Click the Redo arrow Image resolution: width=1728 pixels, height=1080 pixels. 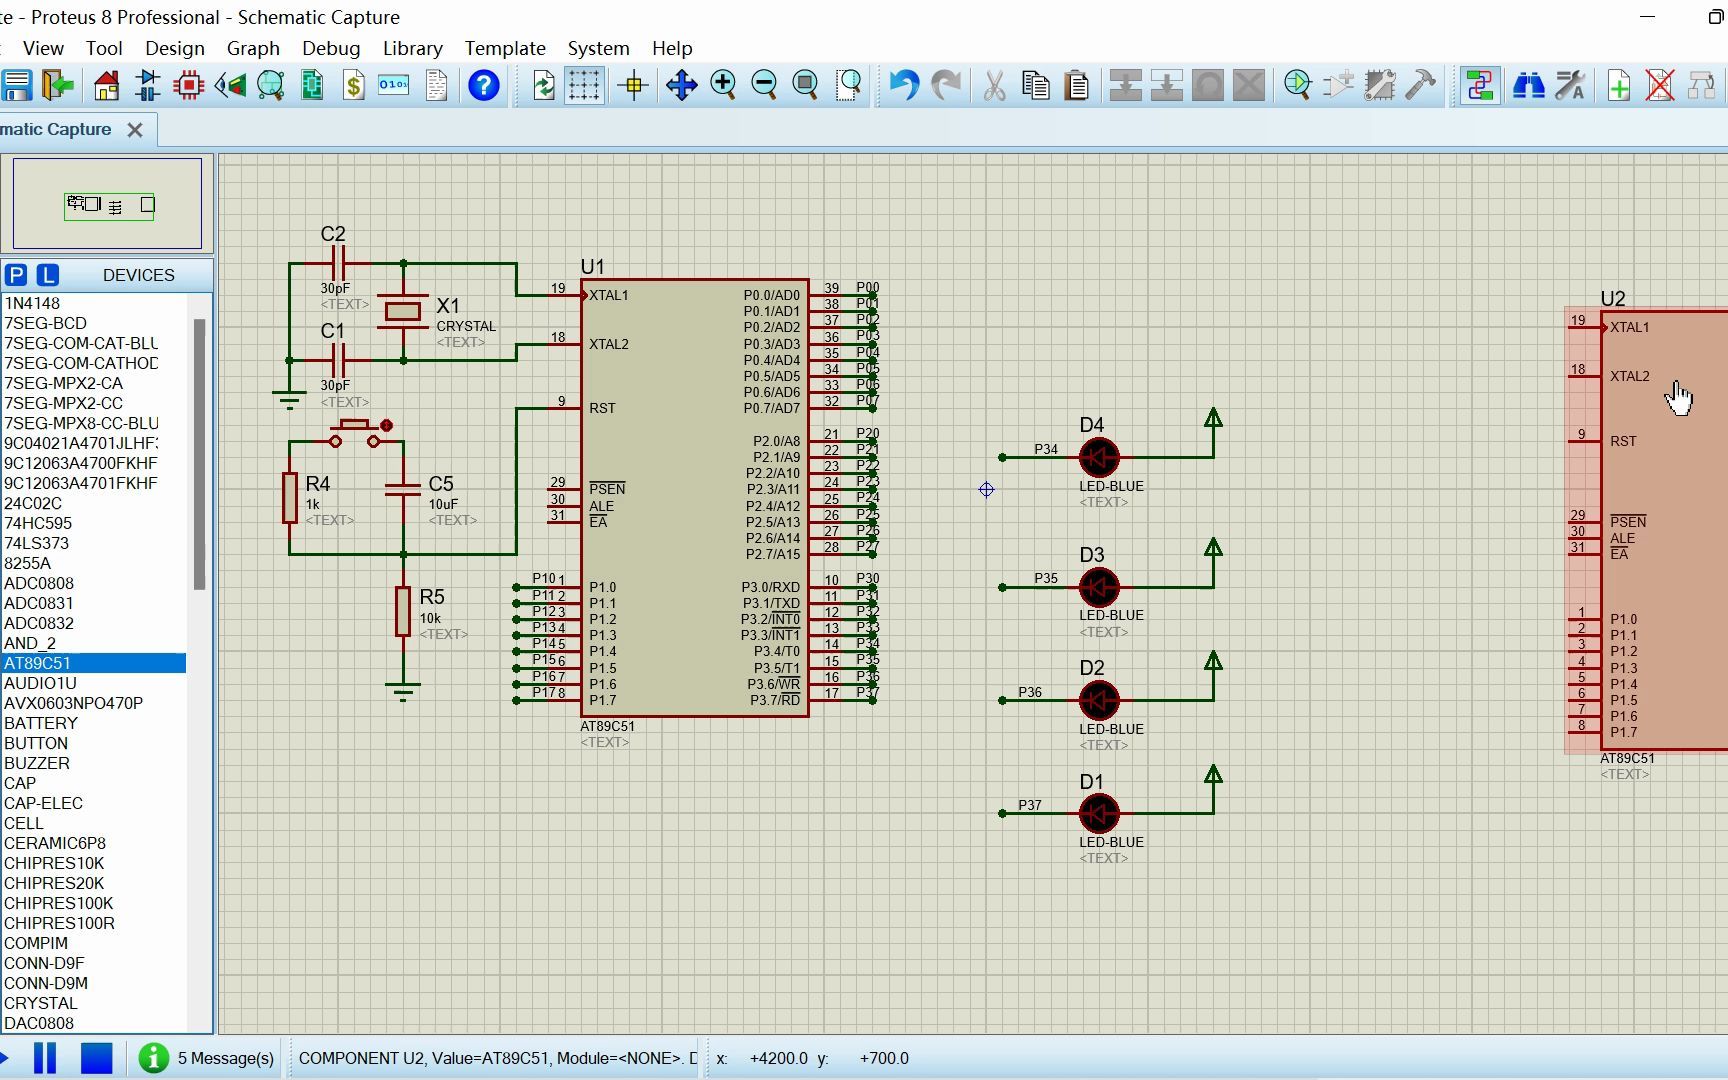945,85
